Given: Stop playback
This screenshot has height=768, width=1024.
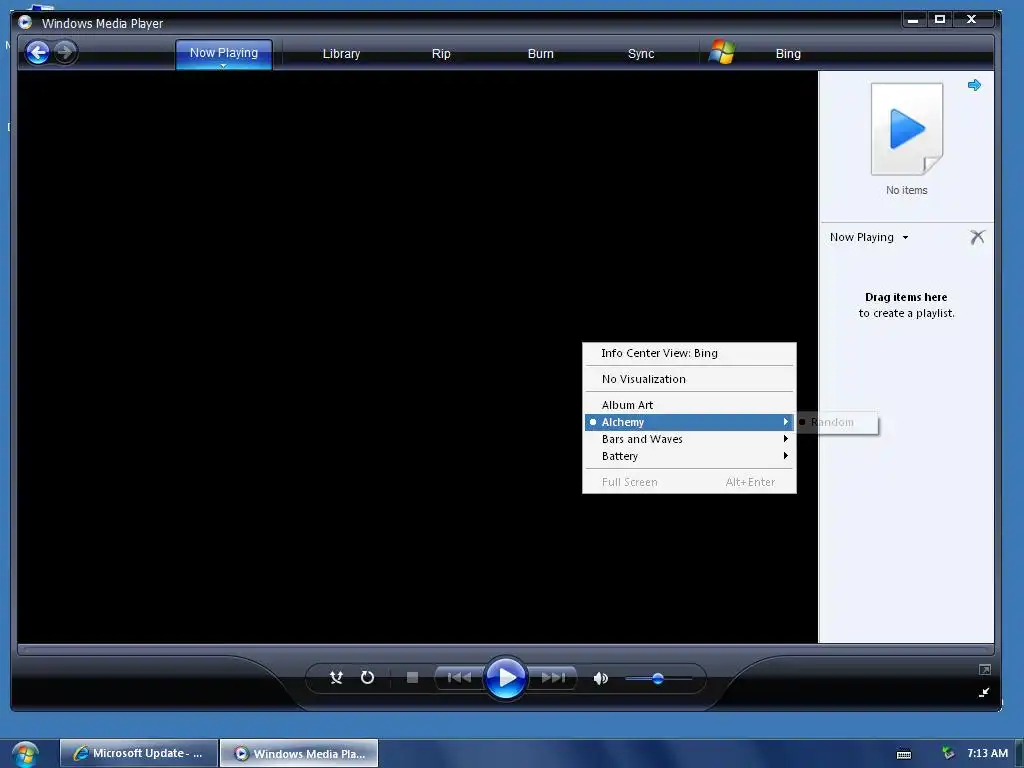Looking at the screenshot, I should pos(412,678).
